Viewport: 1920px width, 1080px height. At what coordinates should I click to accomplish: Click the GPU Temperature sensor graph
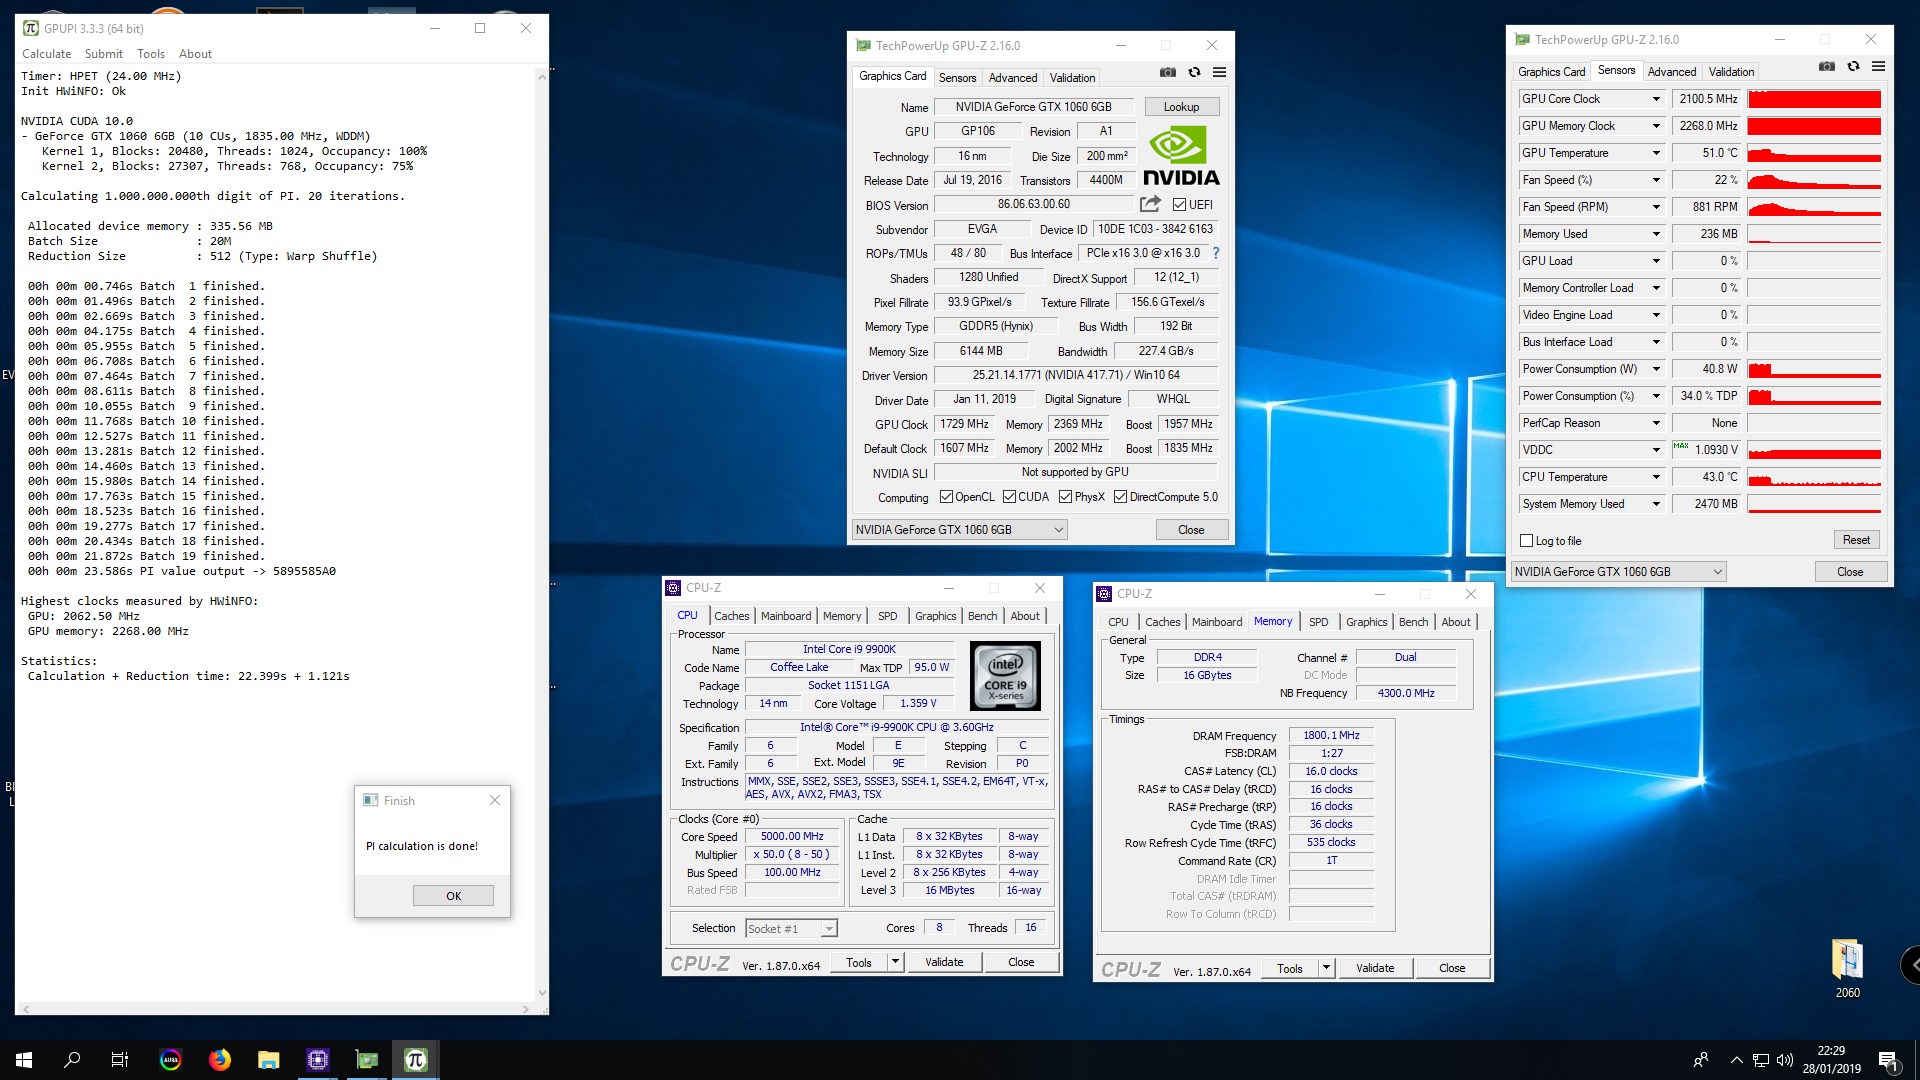tap(1814, 153)
